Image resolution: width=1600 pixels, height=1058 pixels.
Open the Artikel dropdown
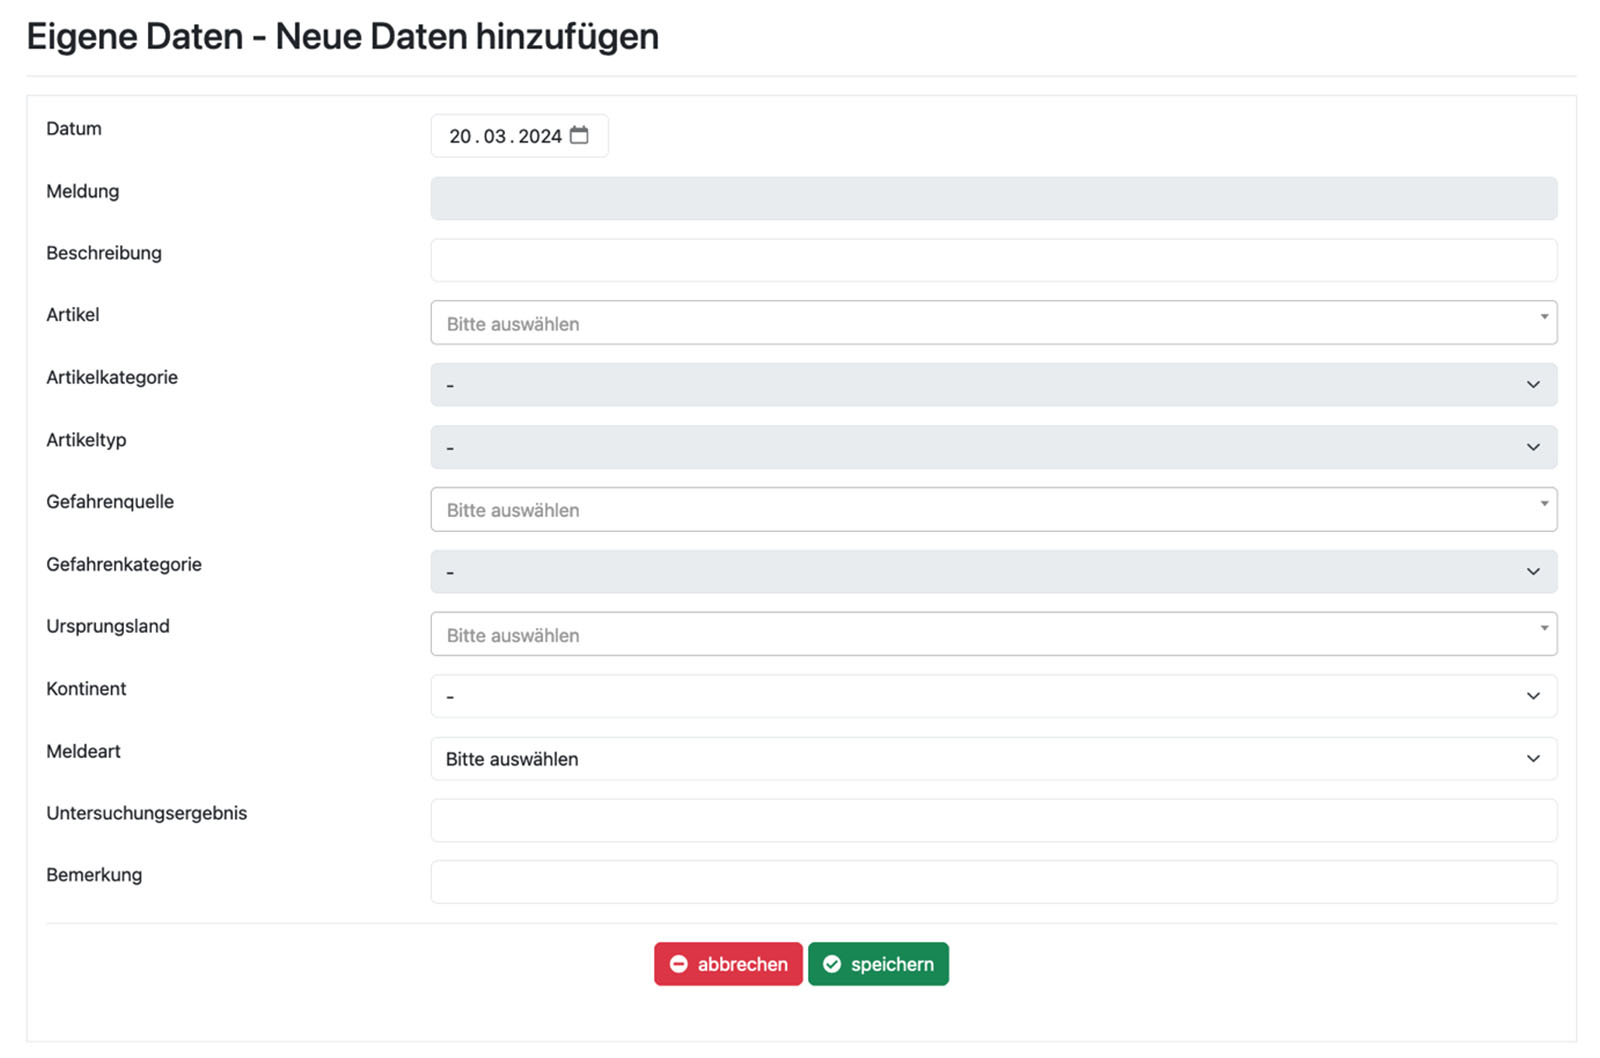(993, 323)
